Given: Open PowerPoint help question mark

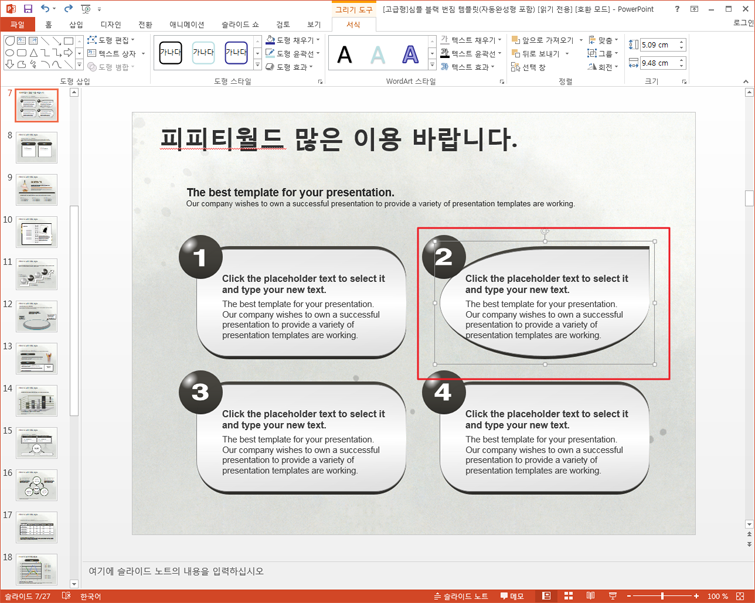Looking at the screenshot, I should [x=677, y=9].
